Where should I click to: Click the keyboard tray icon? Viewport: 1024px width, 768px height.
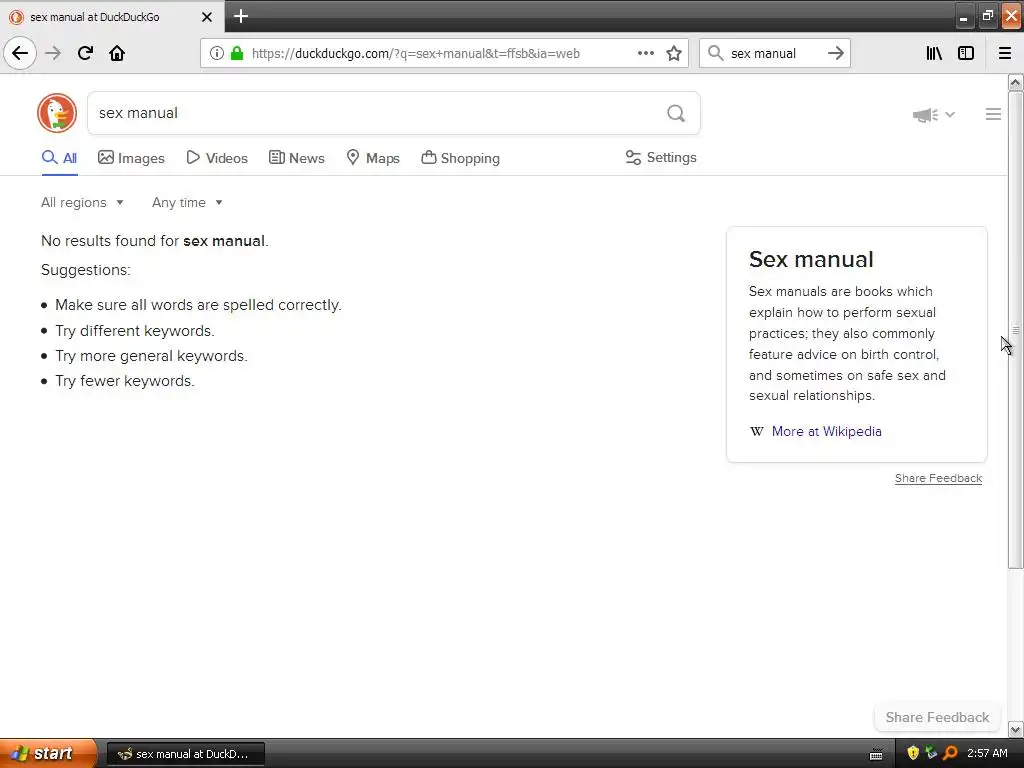tap(876, 754)
